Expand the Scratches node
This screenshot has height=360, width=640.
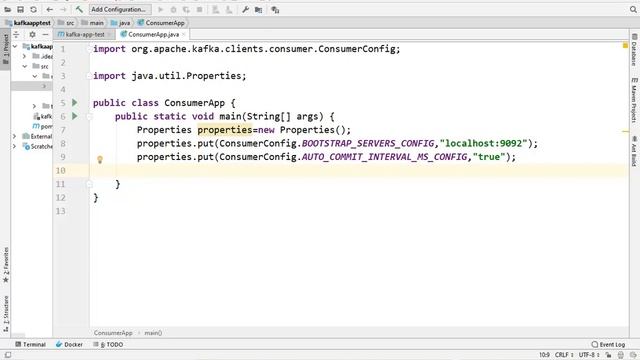click(15, 146)
